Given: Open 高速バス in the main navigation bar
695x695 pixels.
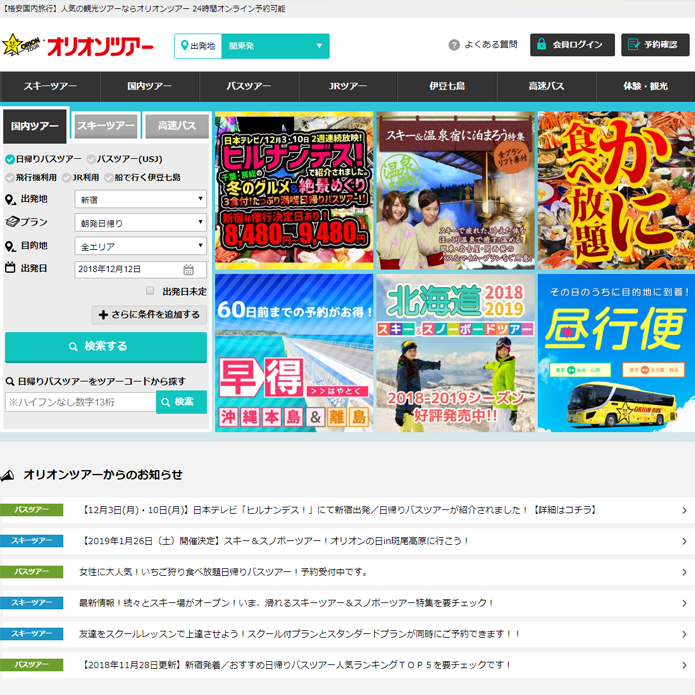Looking at the screenshot, I should [x=547, y=86].
